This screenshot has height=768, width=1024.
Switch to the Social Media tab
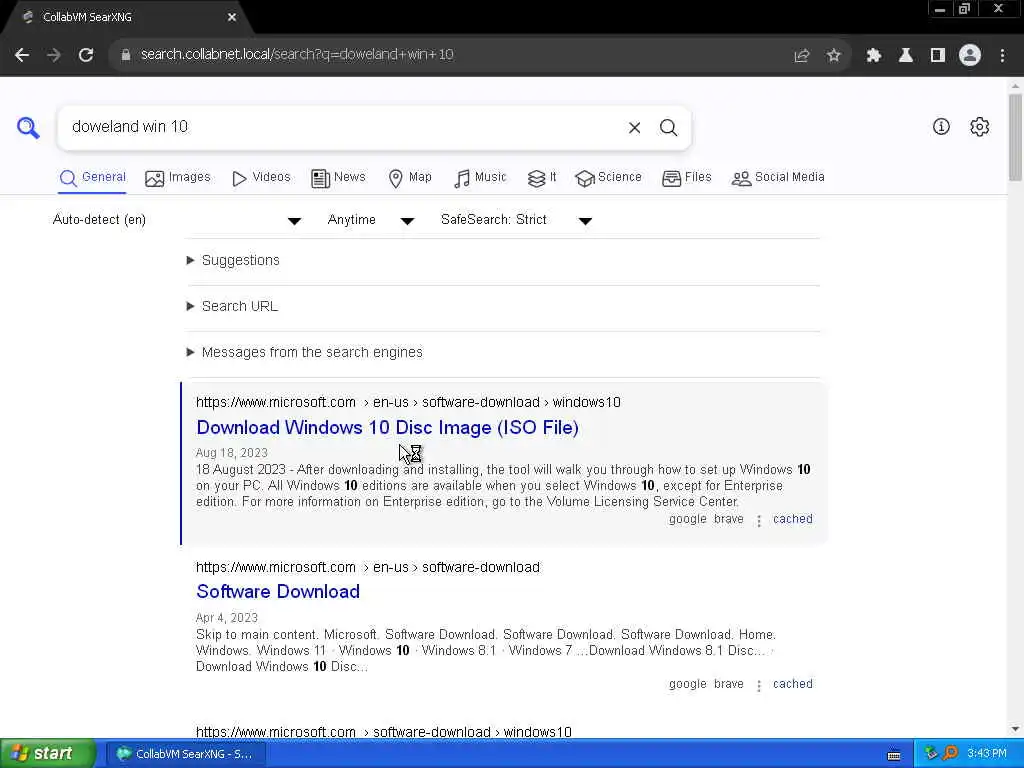[x=778, y=178]
